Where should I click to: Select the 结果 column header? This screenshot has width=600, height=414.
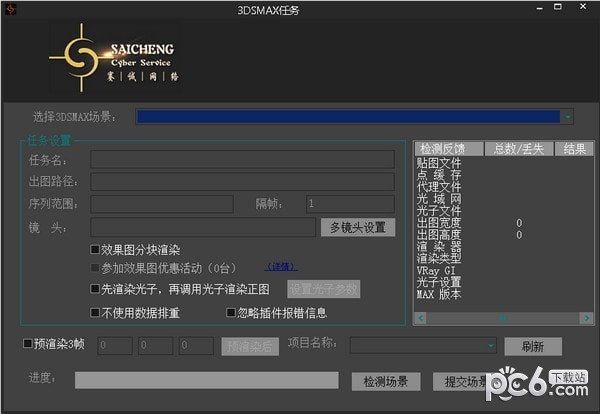pyautogui.click(x=574, y=149)
